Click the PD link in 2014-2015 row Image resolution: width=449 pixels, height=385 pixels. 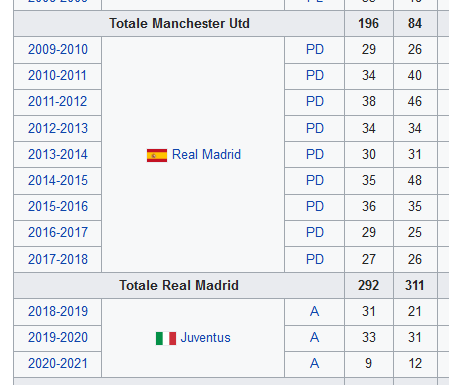click(315, 180)
